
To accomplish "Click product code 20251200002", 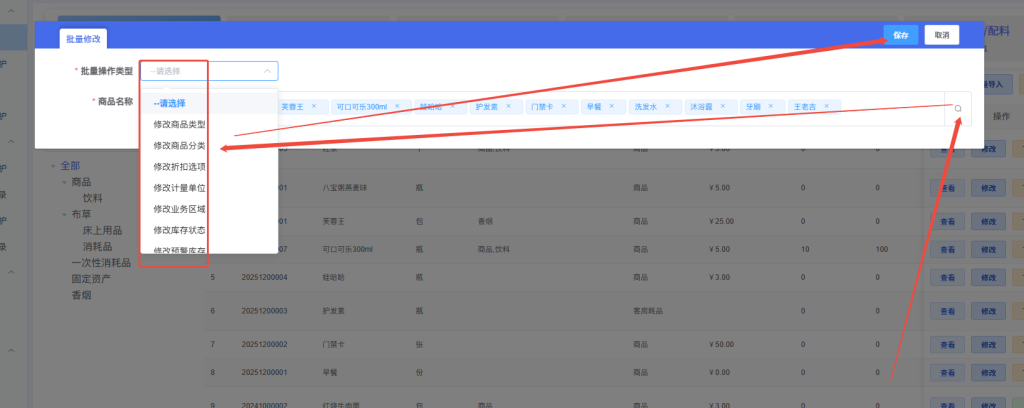I will [264, 344].
